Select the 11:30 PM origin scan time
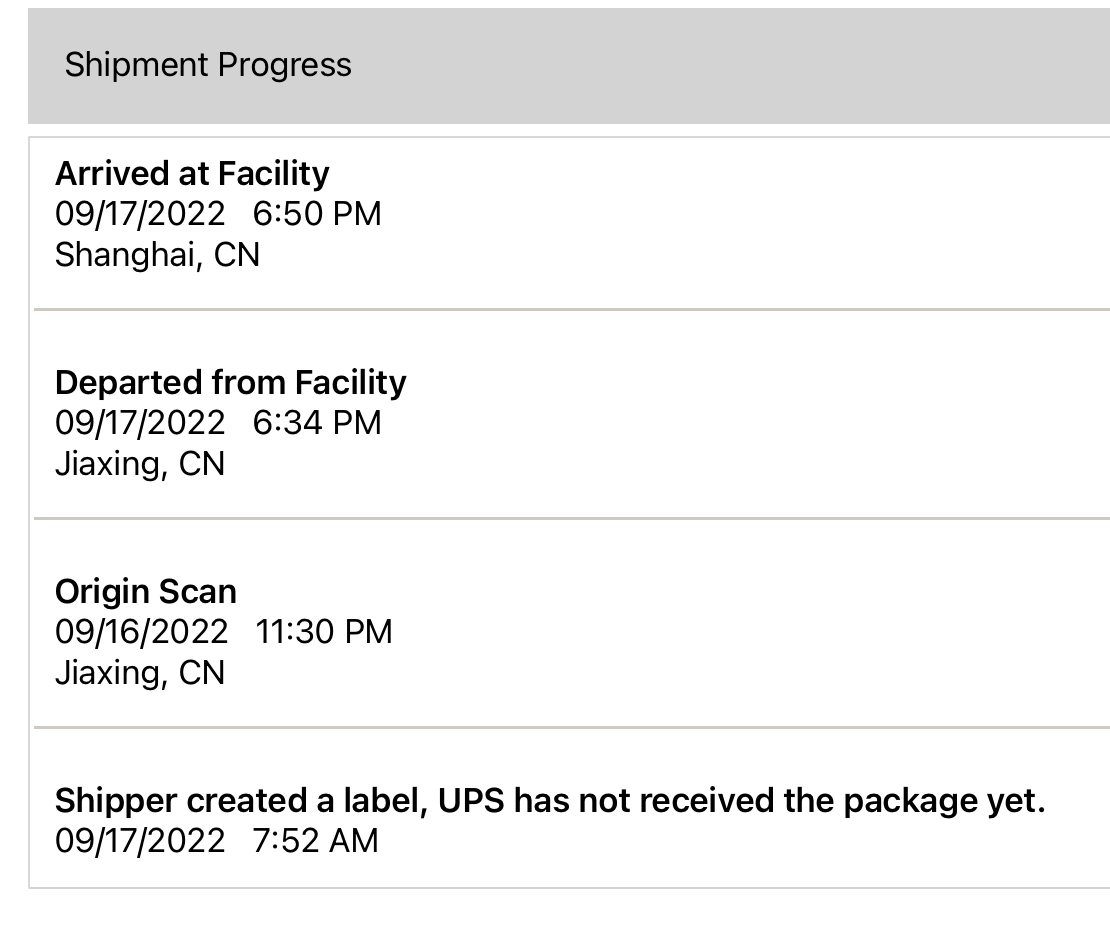This screenshot has width=1110, height=937. (x=324, y=632)
